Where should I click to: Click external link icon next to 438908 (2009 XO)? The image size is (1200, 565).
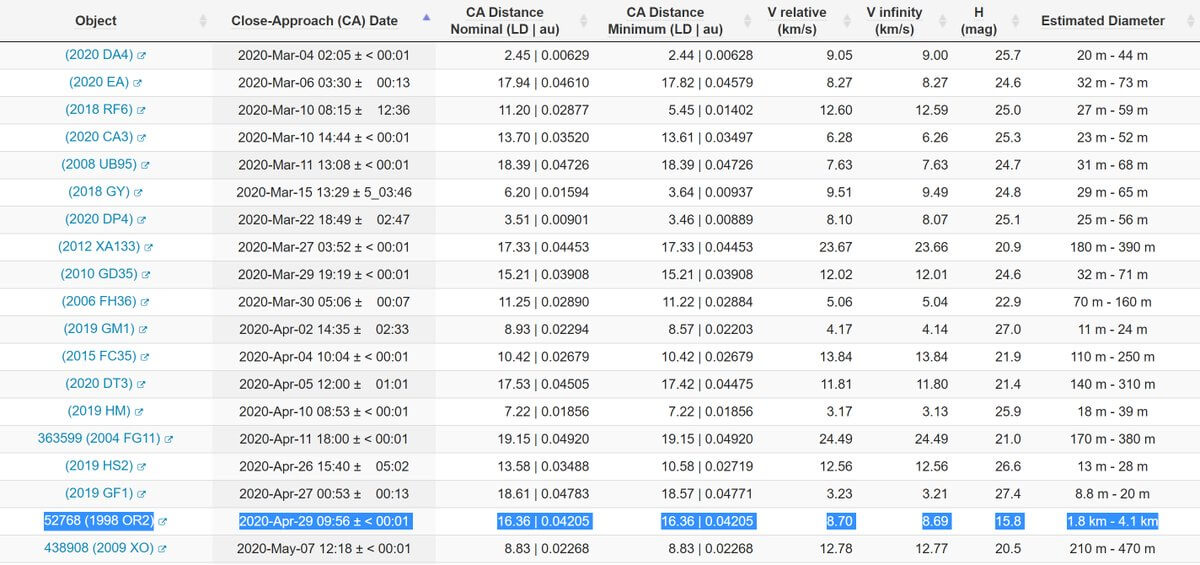click(163, 549)
